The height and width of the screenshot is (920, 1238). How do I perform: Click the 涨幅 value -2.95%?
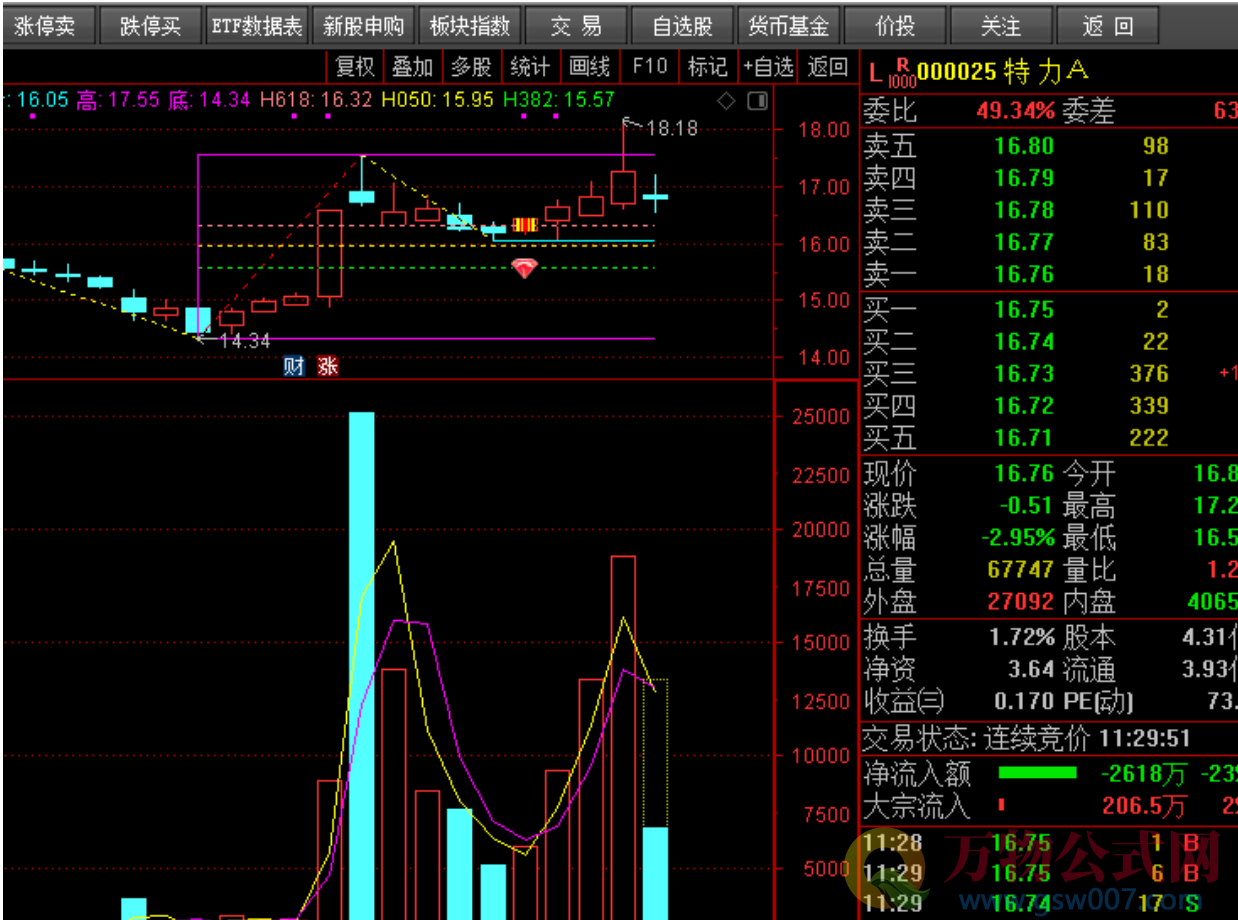[x=1018, y=538]
